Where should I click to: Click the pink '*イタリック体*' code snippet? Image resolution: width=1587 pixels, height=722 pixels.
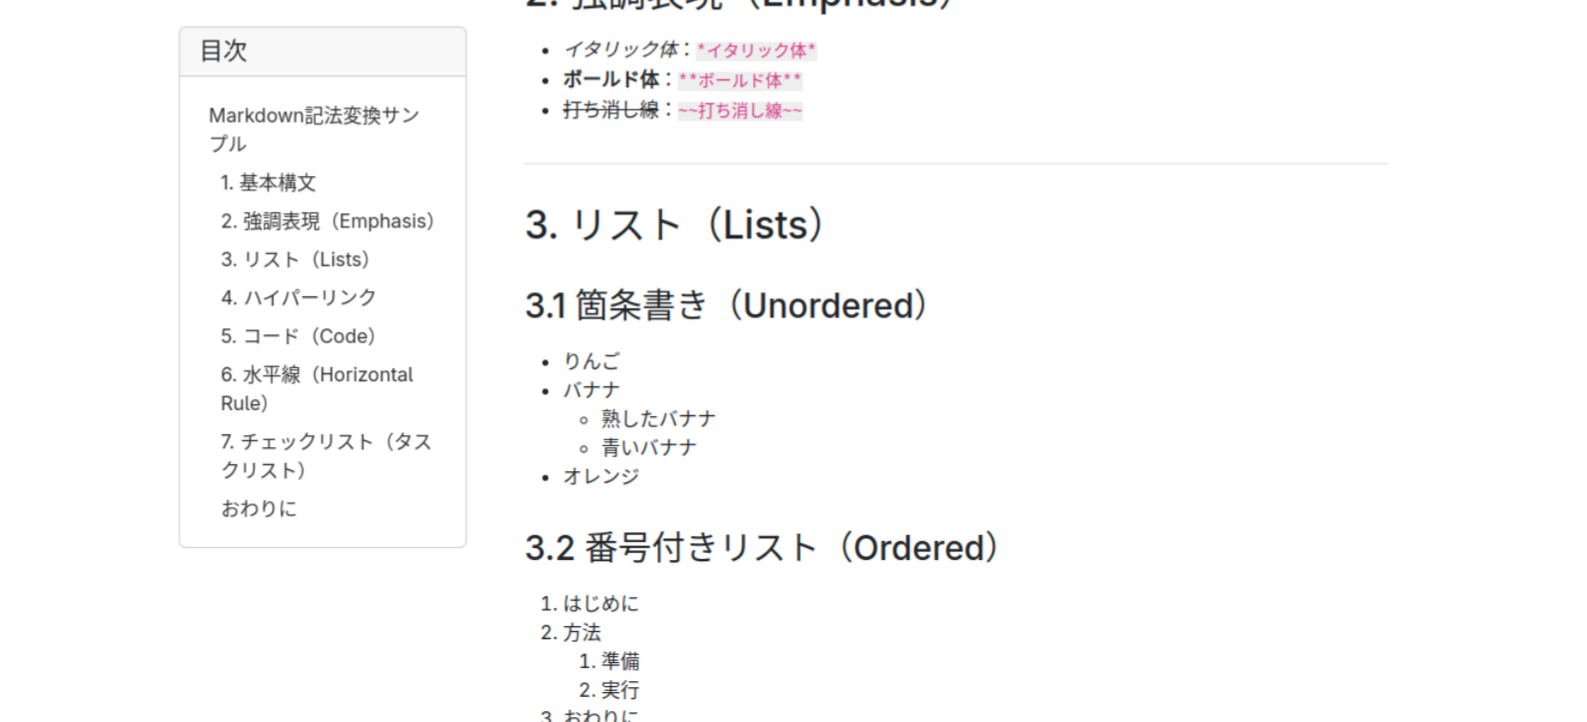click(x=756, y=50)
